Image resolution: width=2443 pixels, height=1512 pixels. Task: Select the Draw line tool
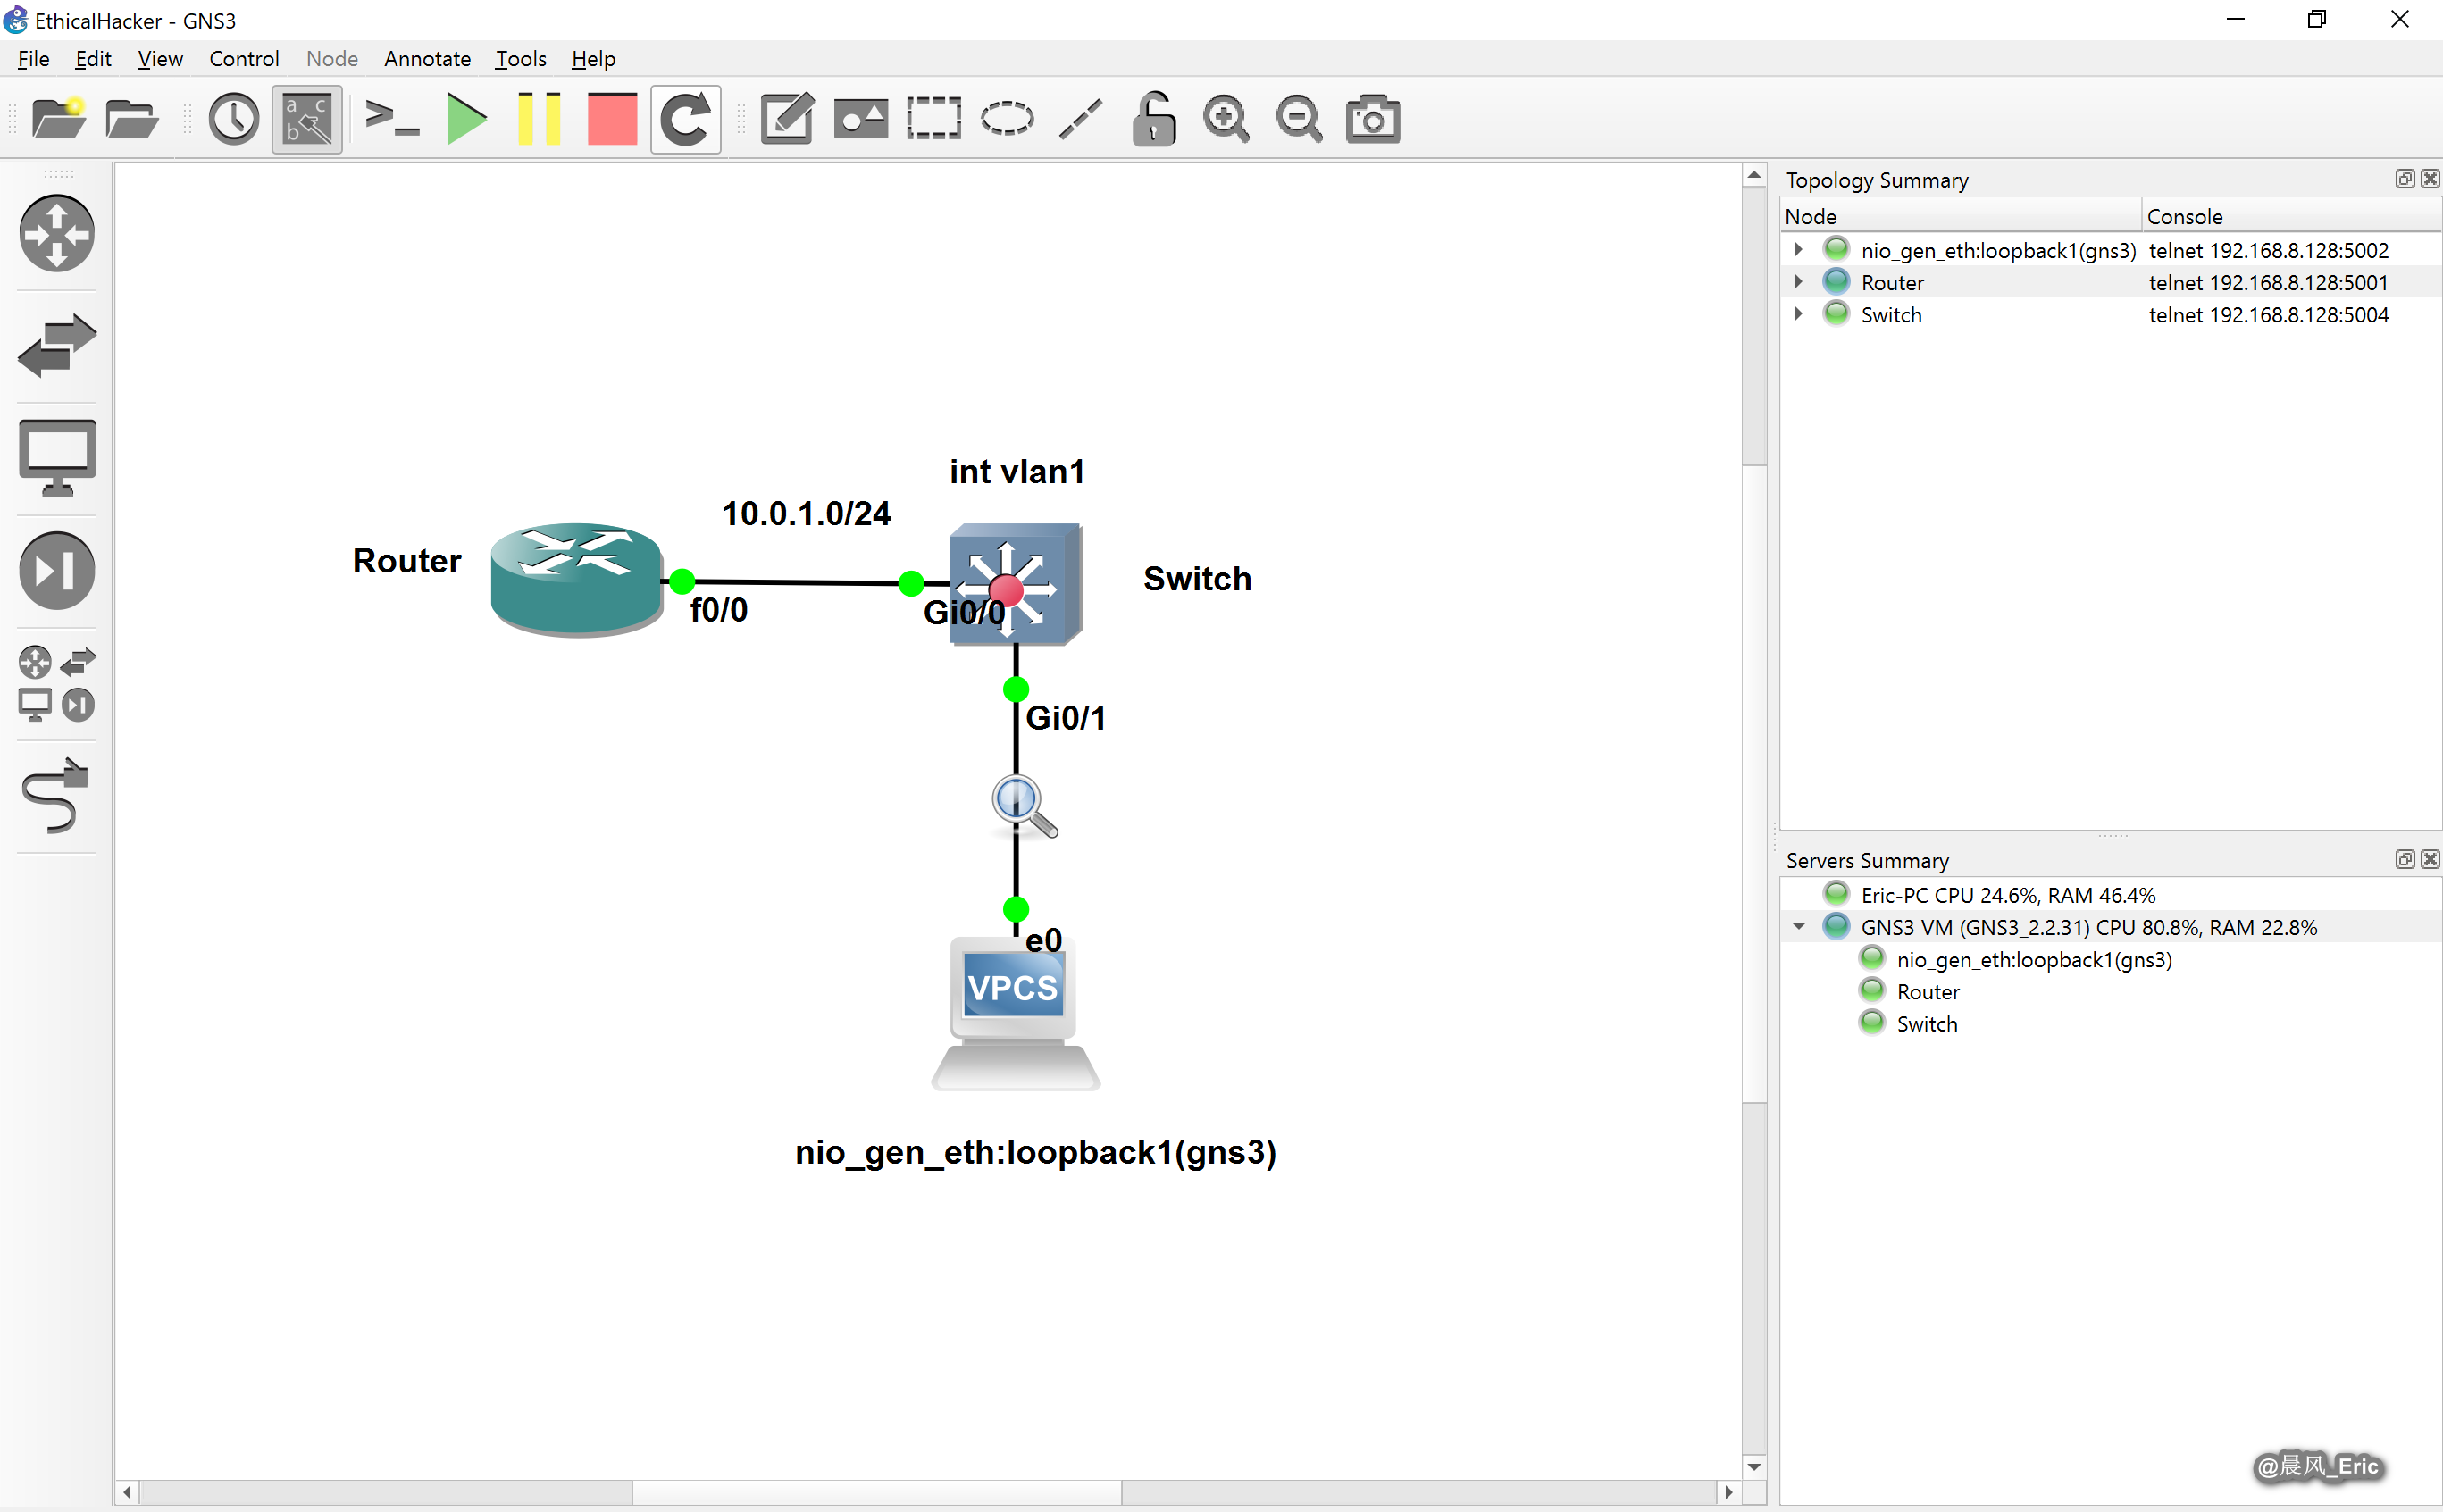pos(1081,119)
